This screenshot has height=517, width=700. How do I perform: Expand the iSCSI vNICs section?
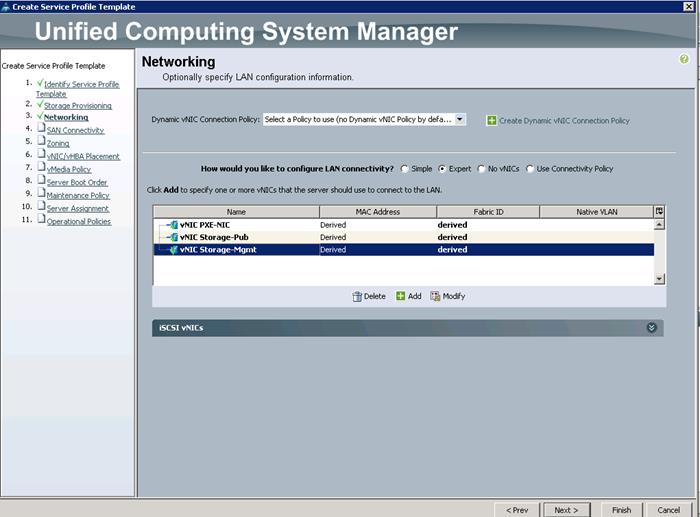click(x=651, y=328)
